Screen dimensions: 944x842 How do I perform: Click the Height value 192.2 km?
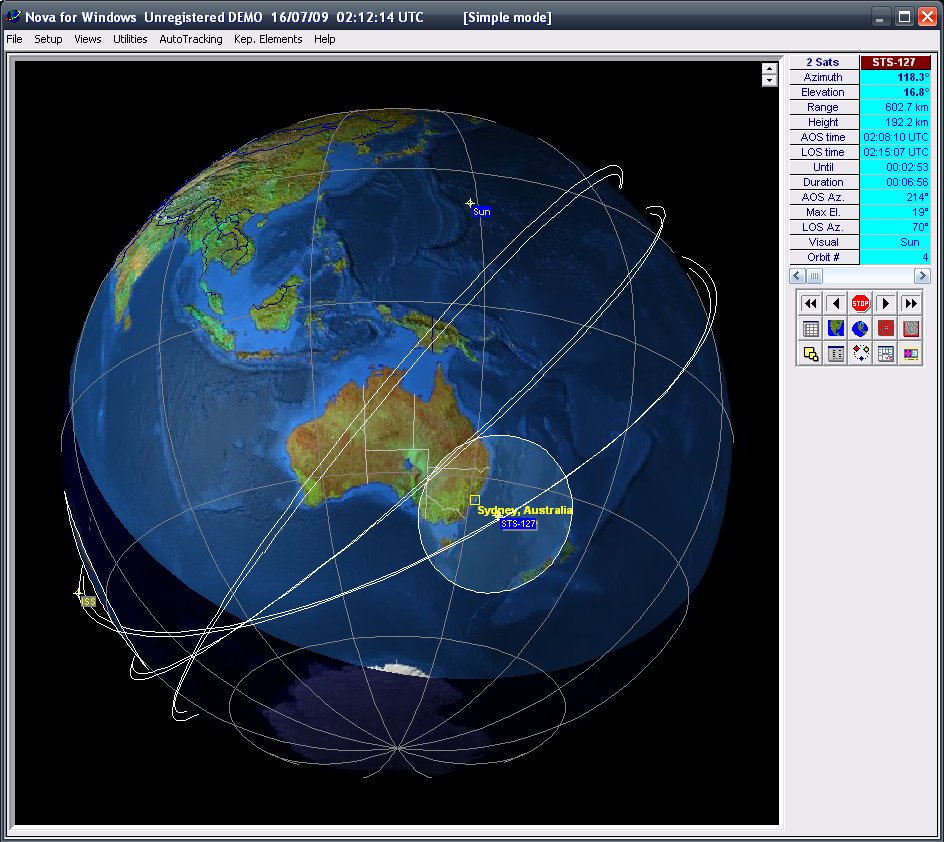[895, 122]
